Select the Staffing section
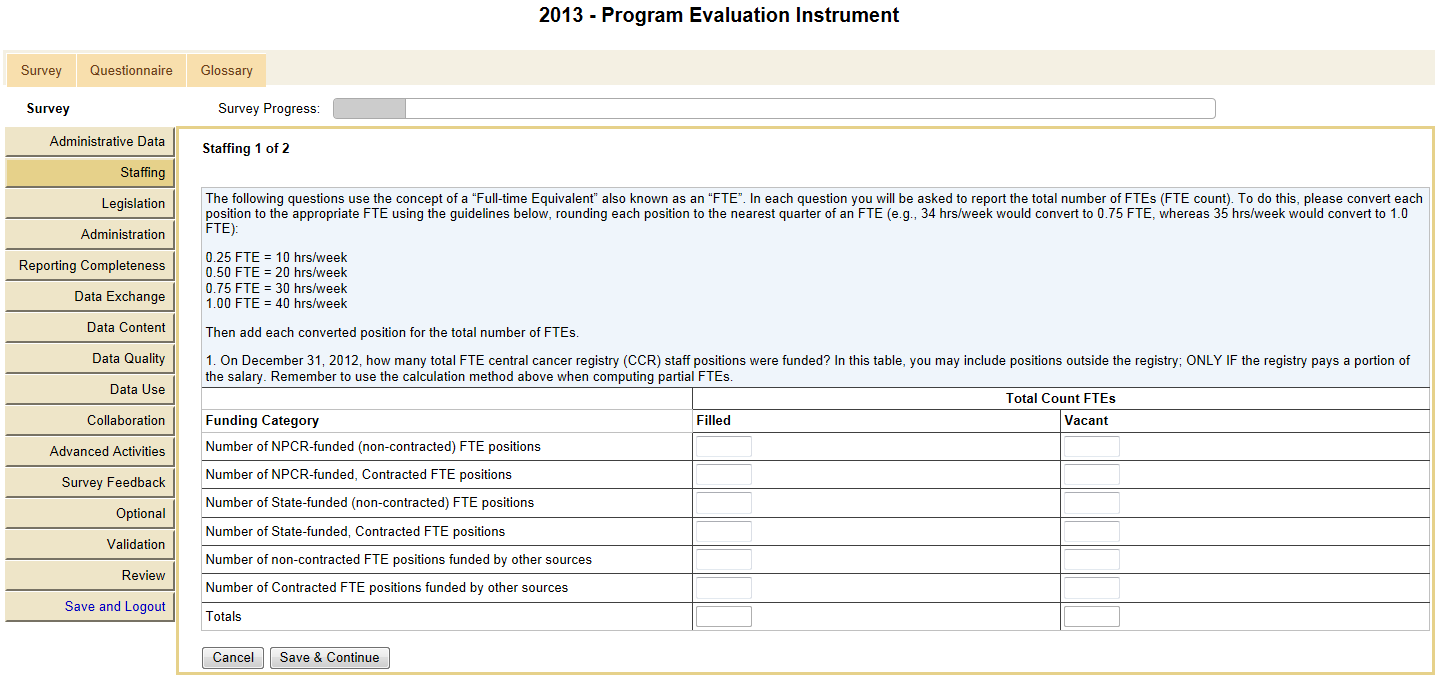This screenshot has height=686, width=1440. click(89, 173)
